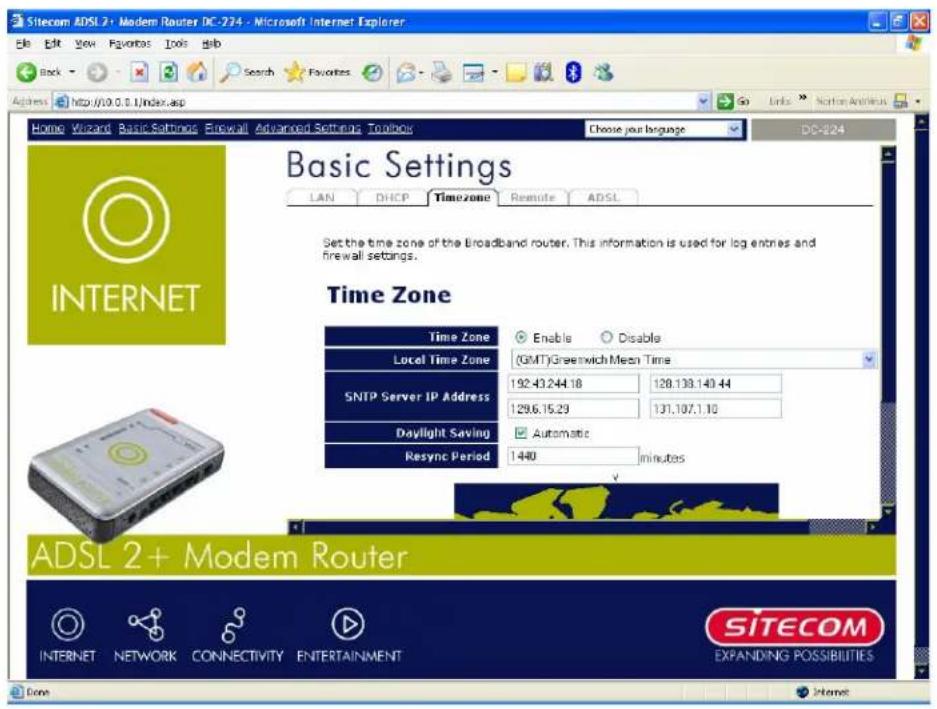Select the Timezone tab
This screenshot has height=709, width=937.
[462, 197]
